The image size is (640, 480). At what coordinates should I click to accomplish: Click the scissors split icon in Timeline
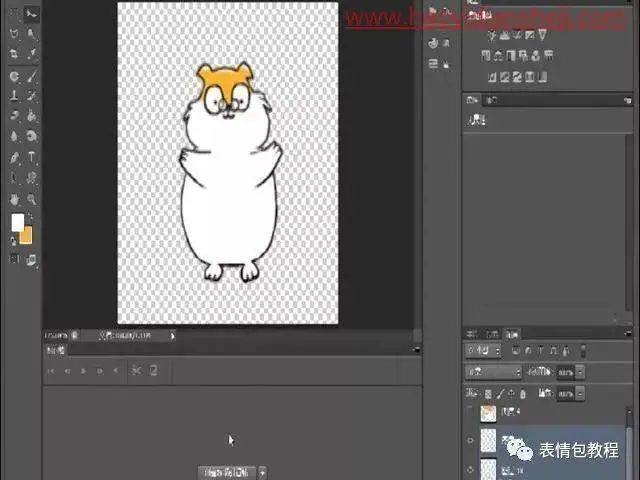pyautogui.click(x=137, y=371)
